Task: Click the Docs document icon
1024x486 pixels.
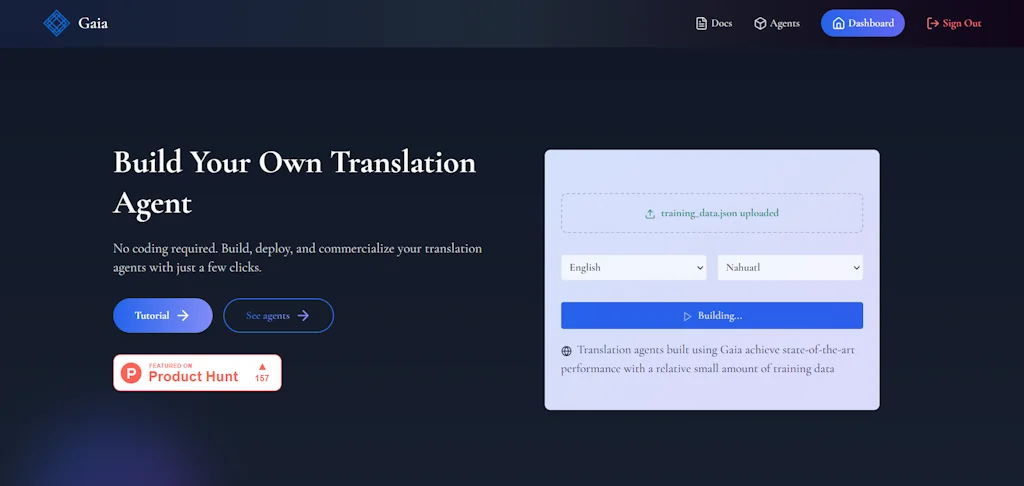Action: coord(701,23)
